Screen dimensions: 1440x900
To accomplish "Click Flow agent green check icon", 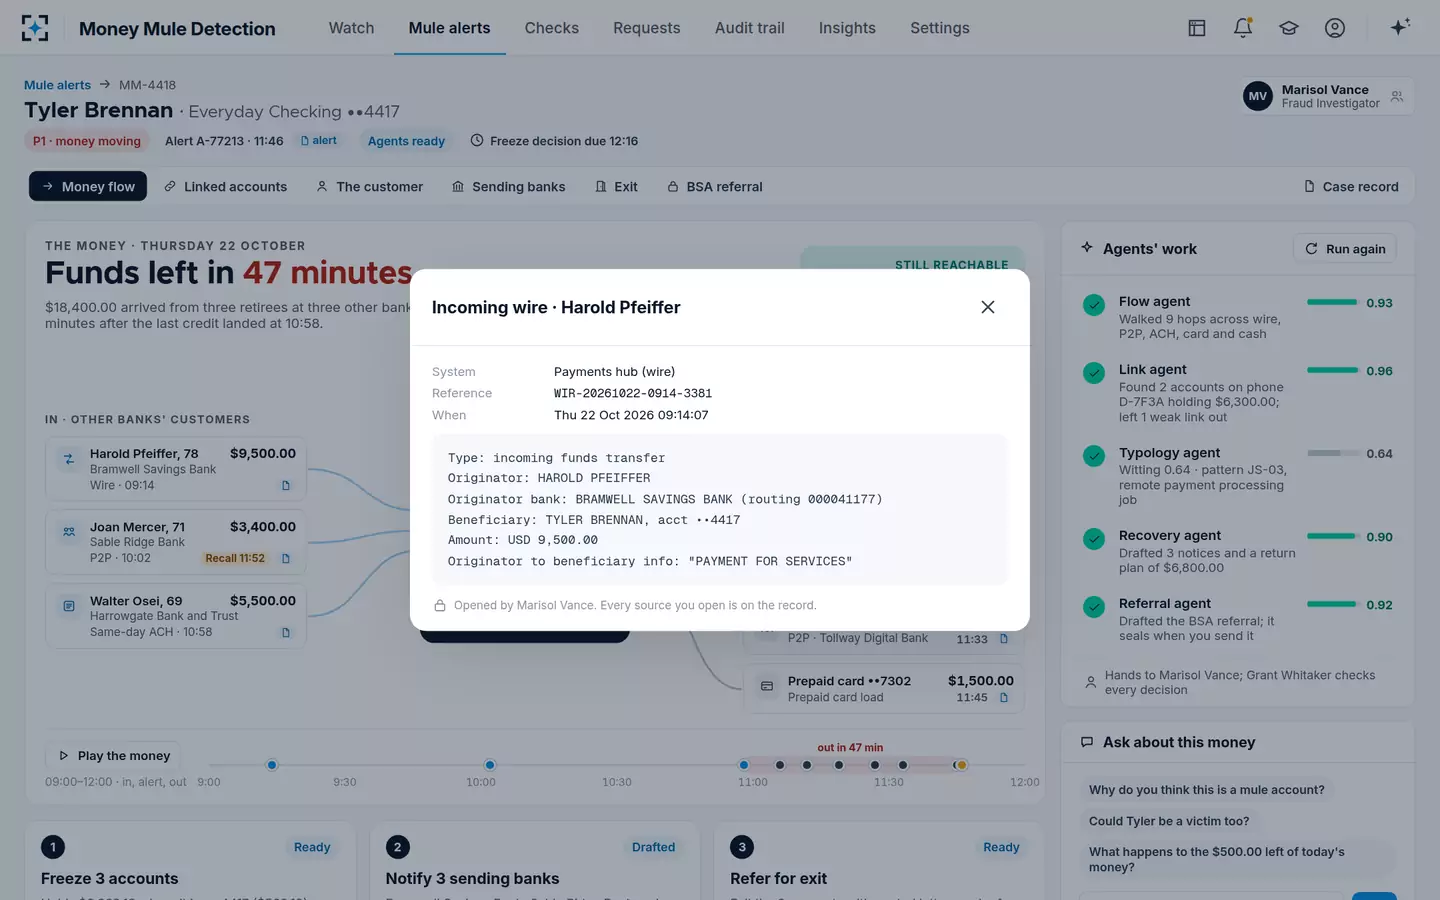I will [1094, 304].
